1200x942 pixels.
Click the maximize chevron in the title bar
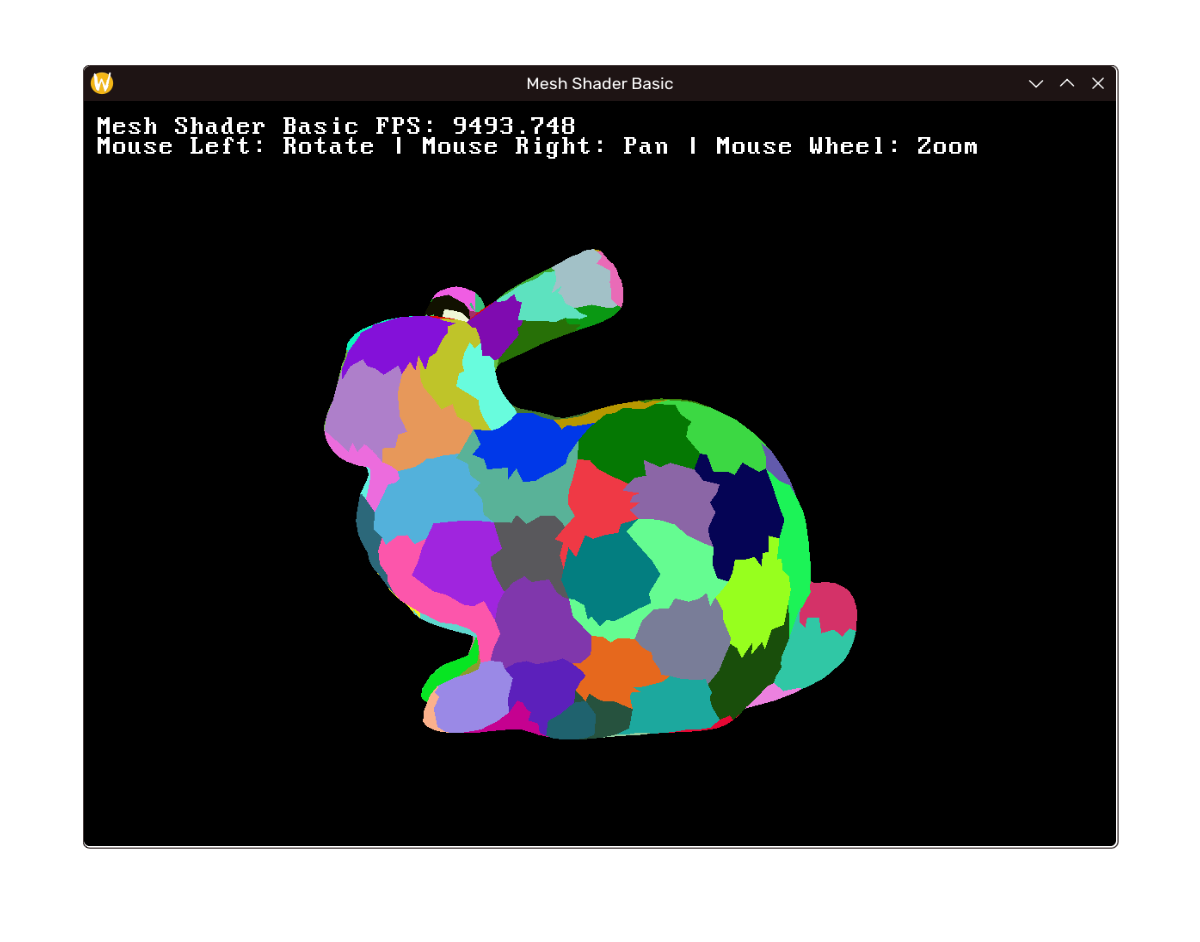[x=1066, y=84]
